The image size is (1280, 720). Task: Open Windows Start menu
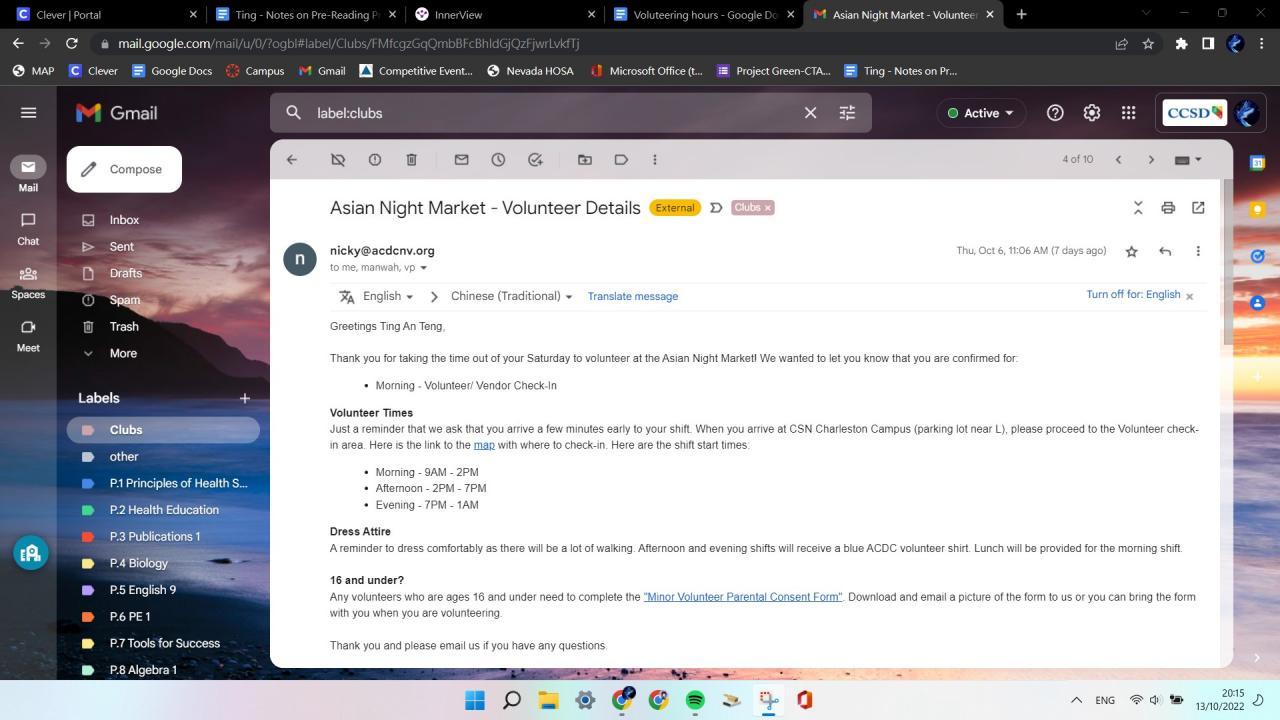point(475,700)
